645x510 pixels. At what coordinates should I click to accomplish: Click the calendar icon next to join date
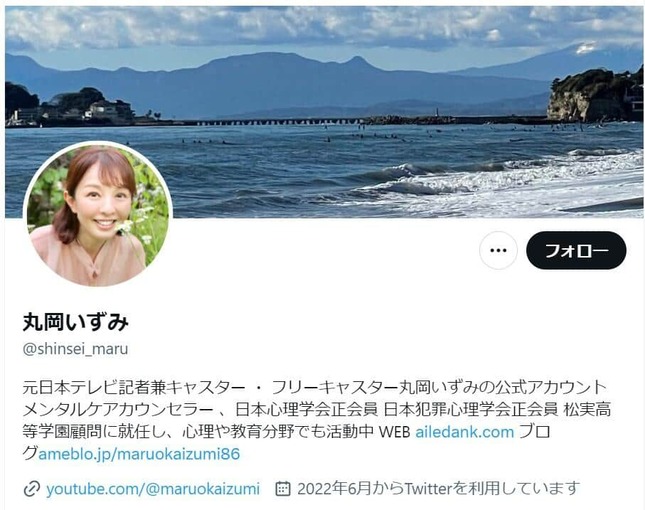tap(283, 489)
